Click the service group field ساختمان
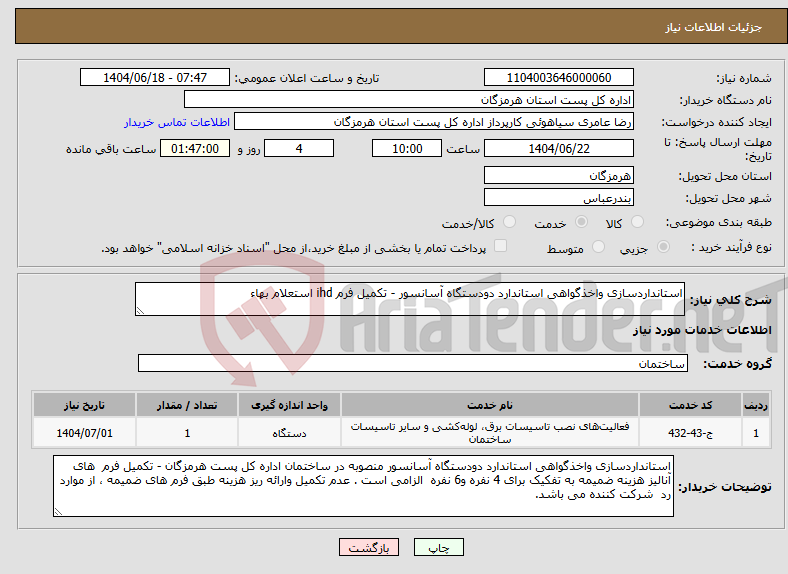 413,363
